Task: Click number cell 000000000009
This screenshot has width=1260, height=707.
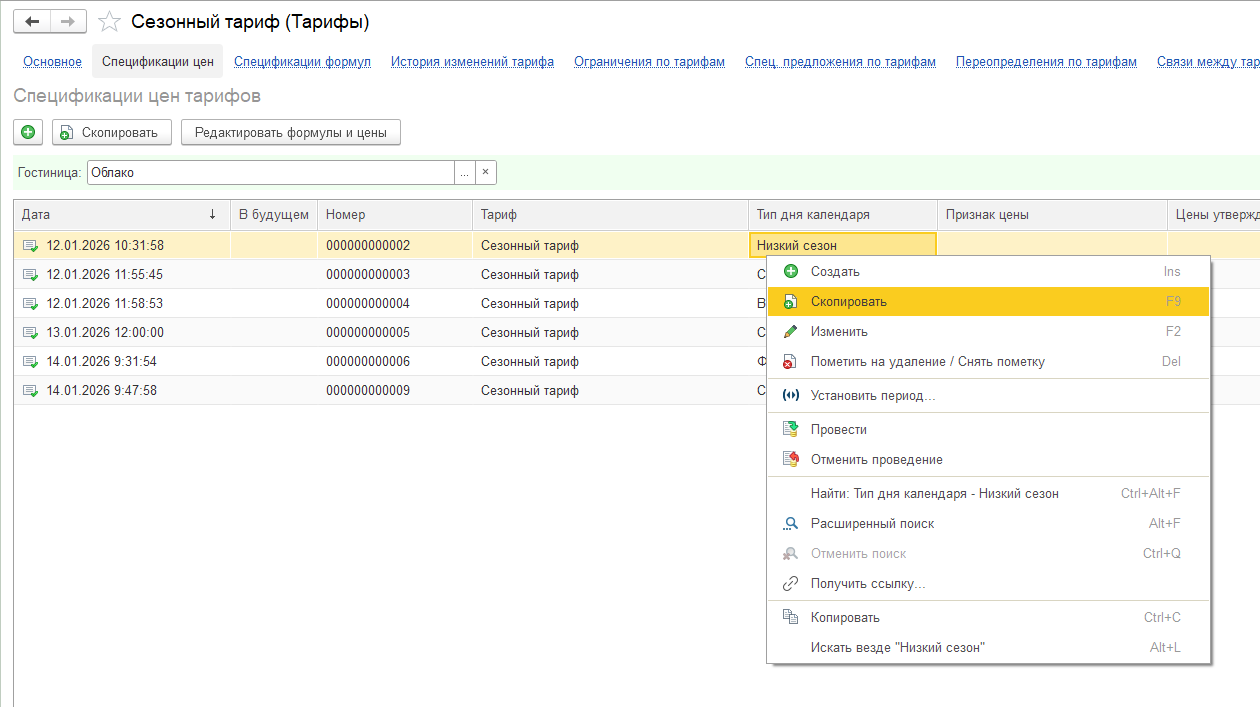Action: (x=395, y=390)
